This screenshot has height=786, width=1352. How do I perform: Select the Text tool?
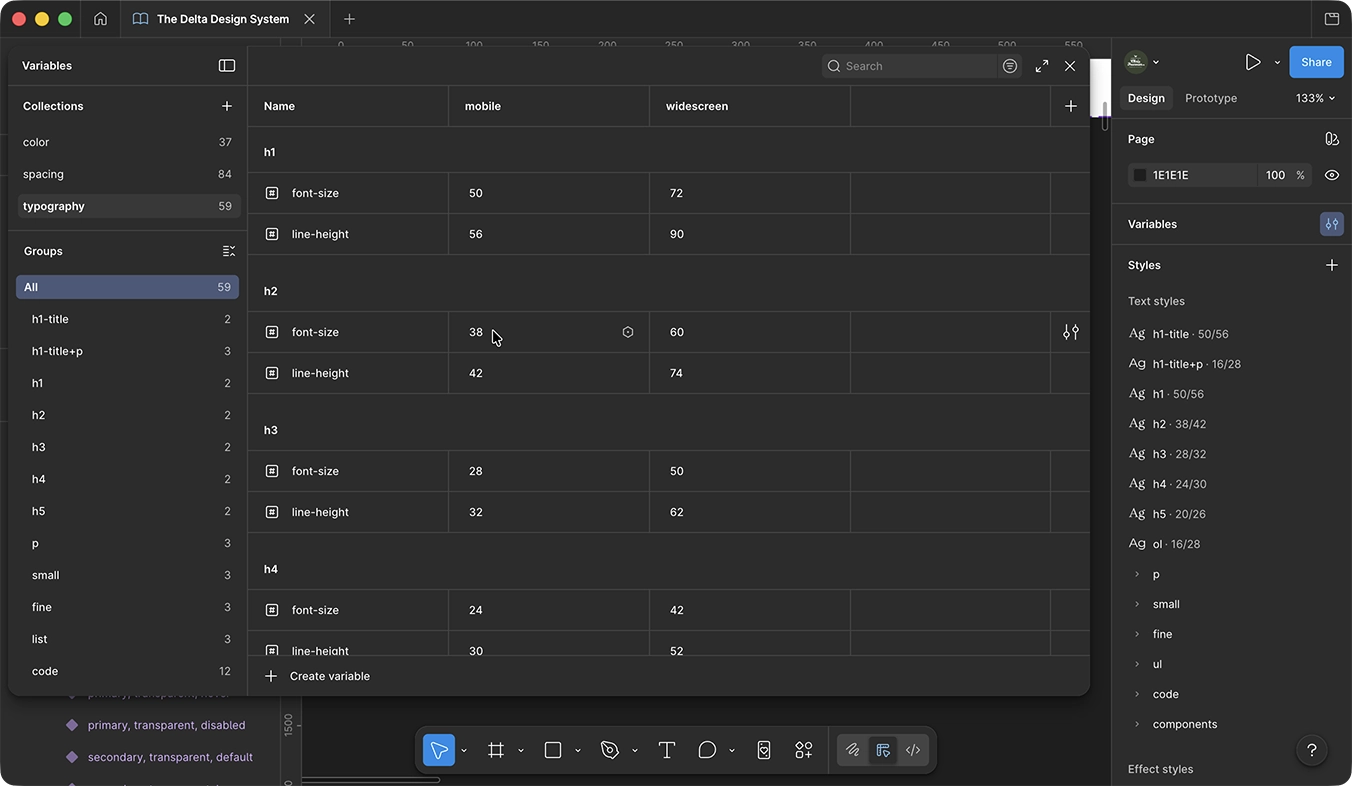pos(666,750)
